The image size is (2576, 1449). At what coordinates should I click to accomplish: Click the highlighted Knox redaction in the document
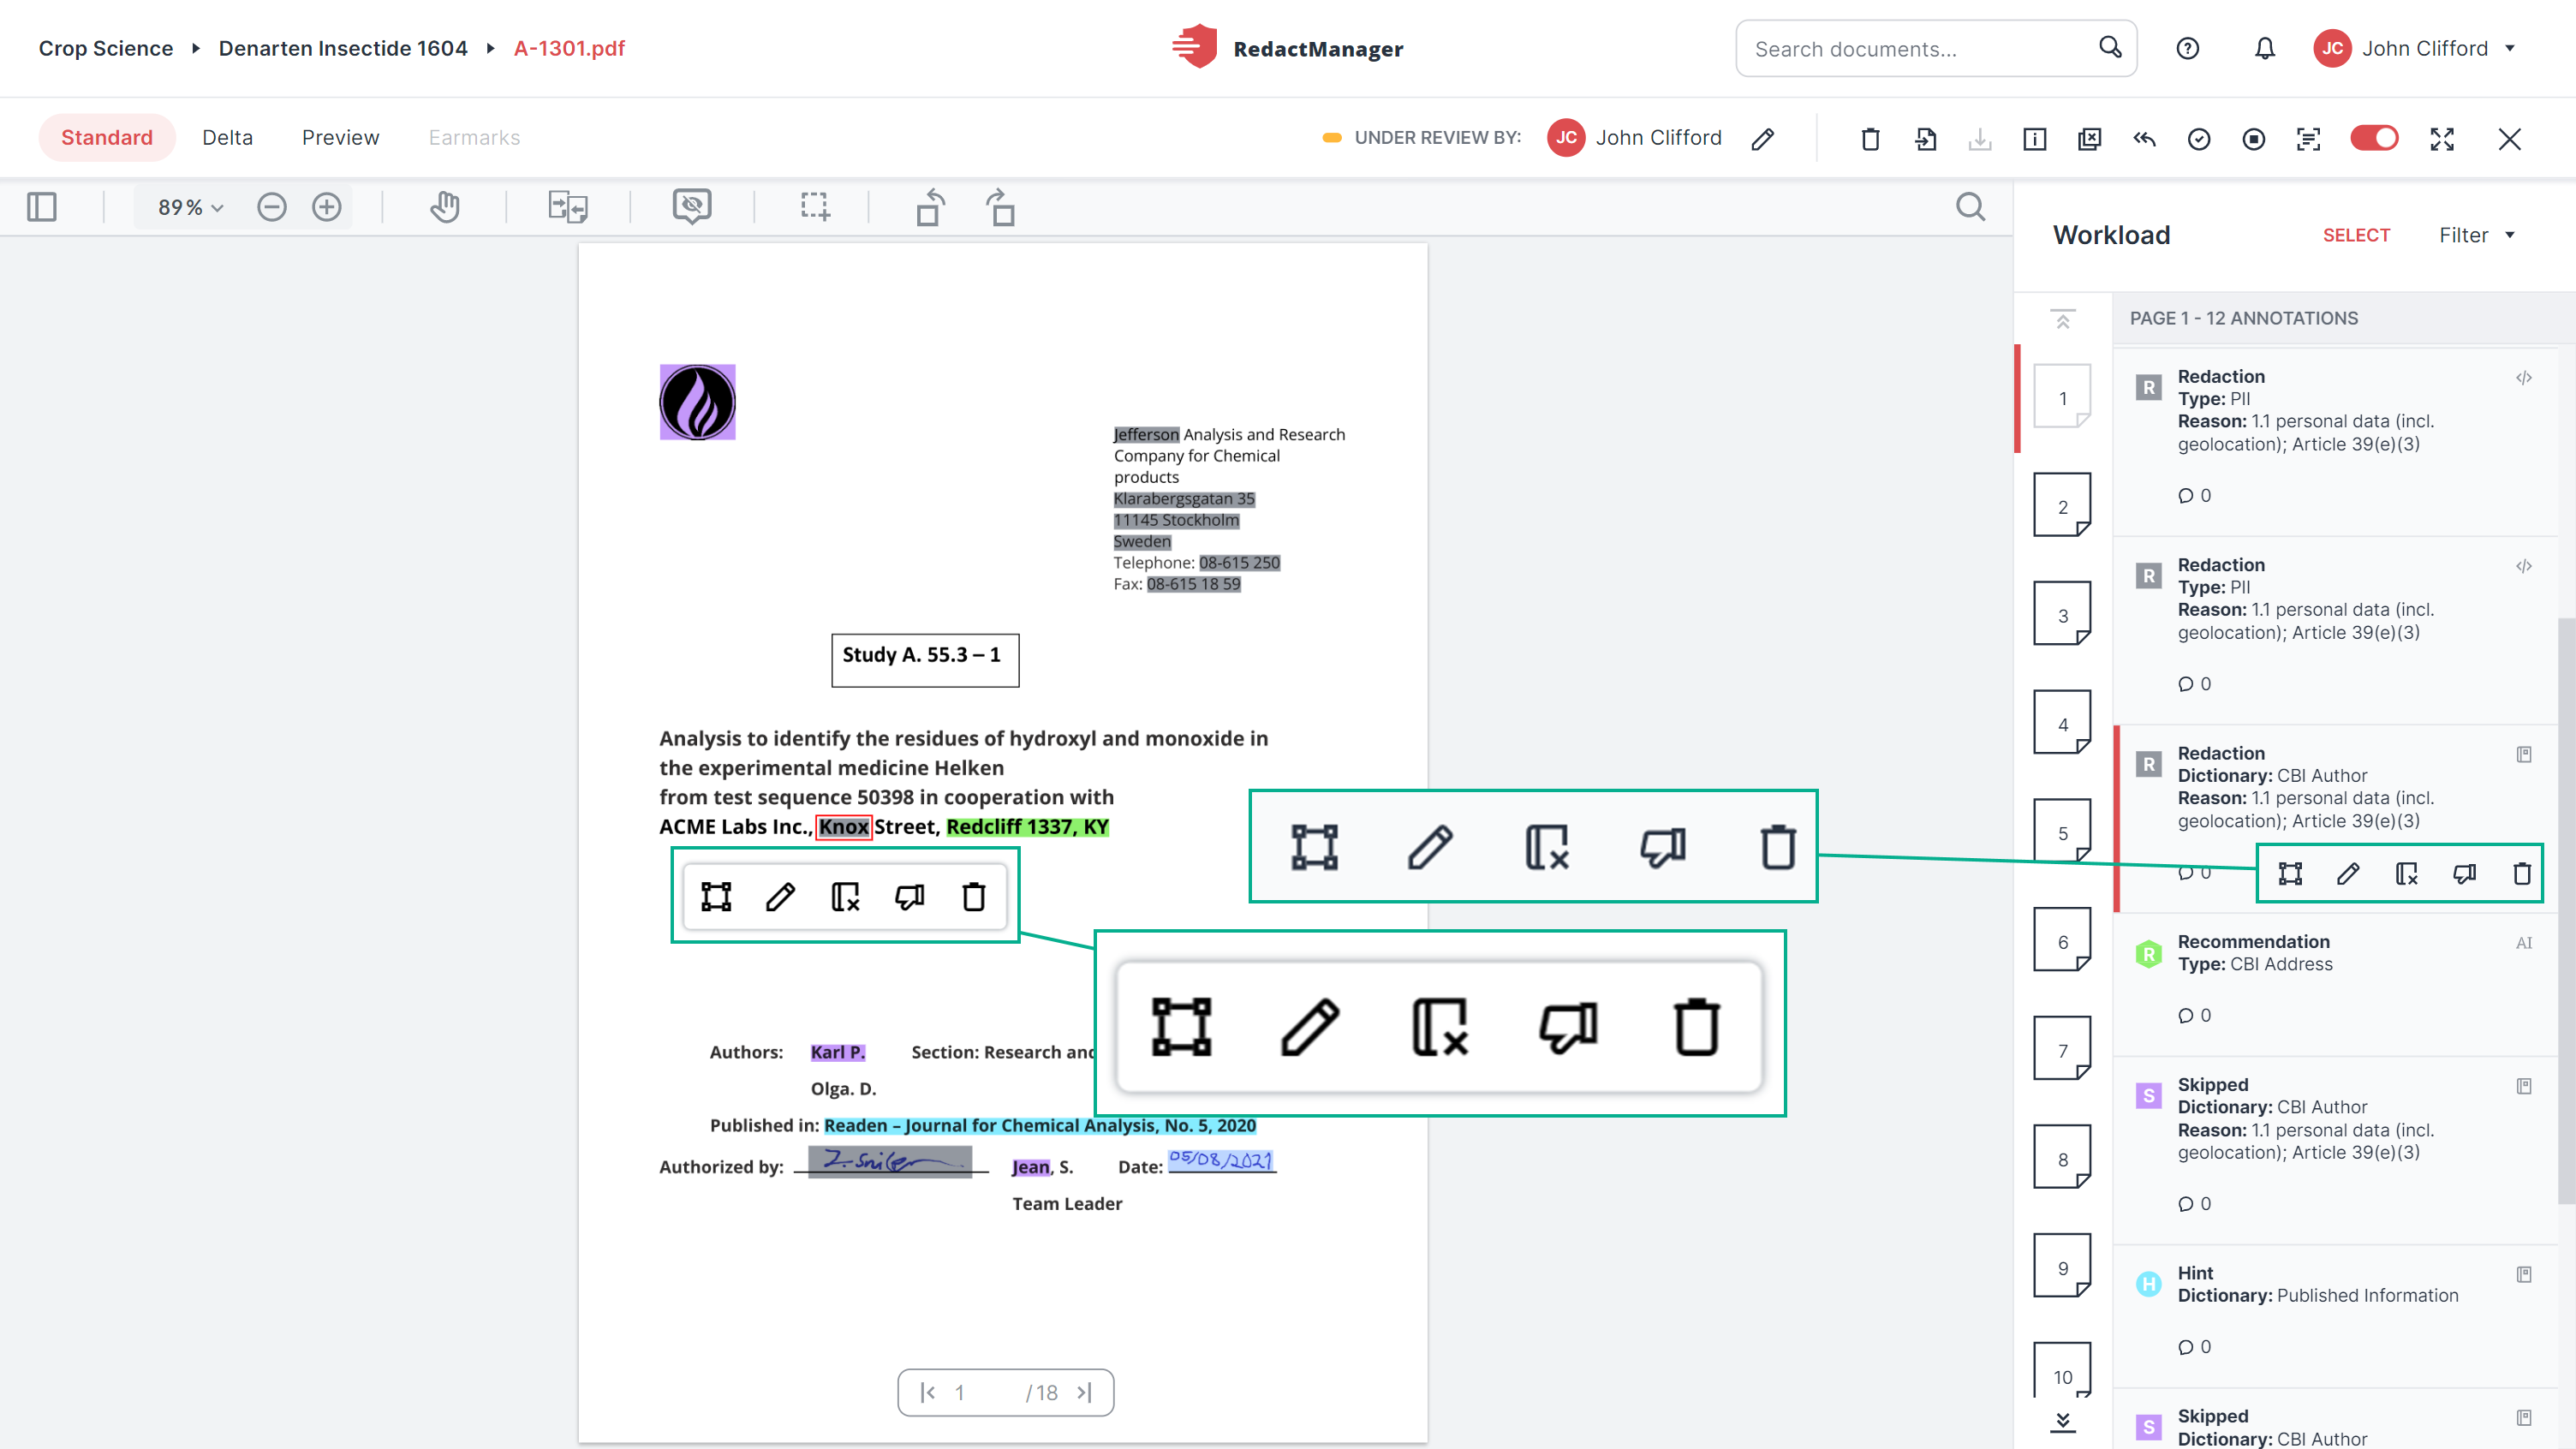[843, 827]
